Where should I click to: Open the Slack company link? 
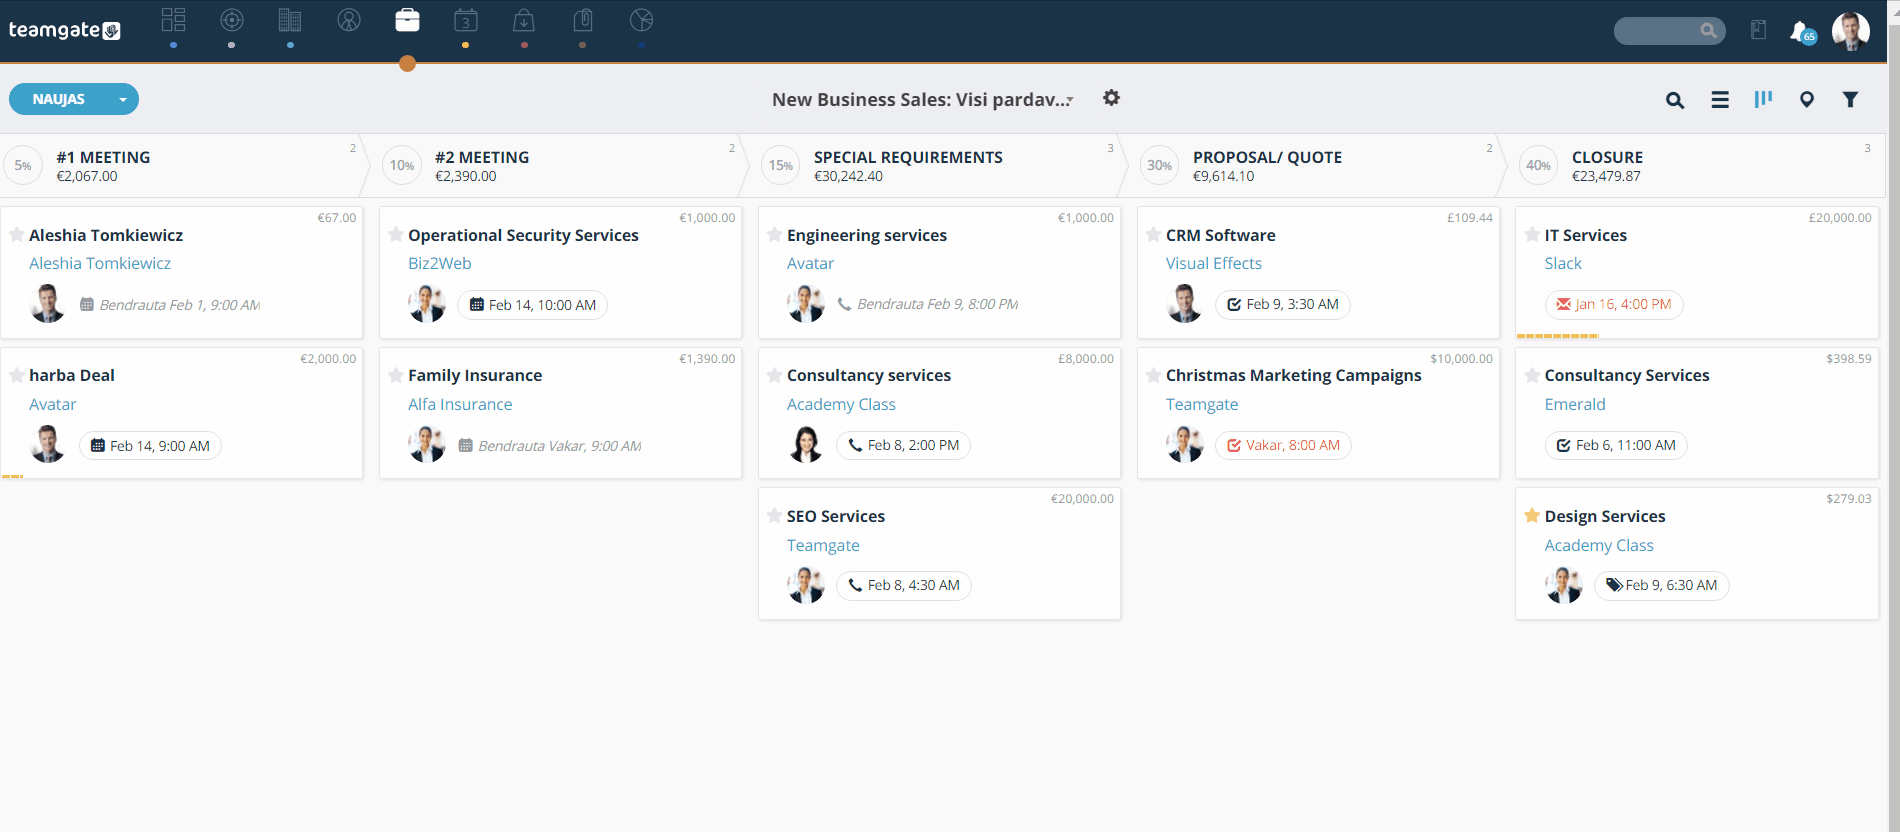(1563, 264)
